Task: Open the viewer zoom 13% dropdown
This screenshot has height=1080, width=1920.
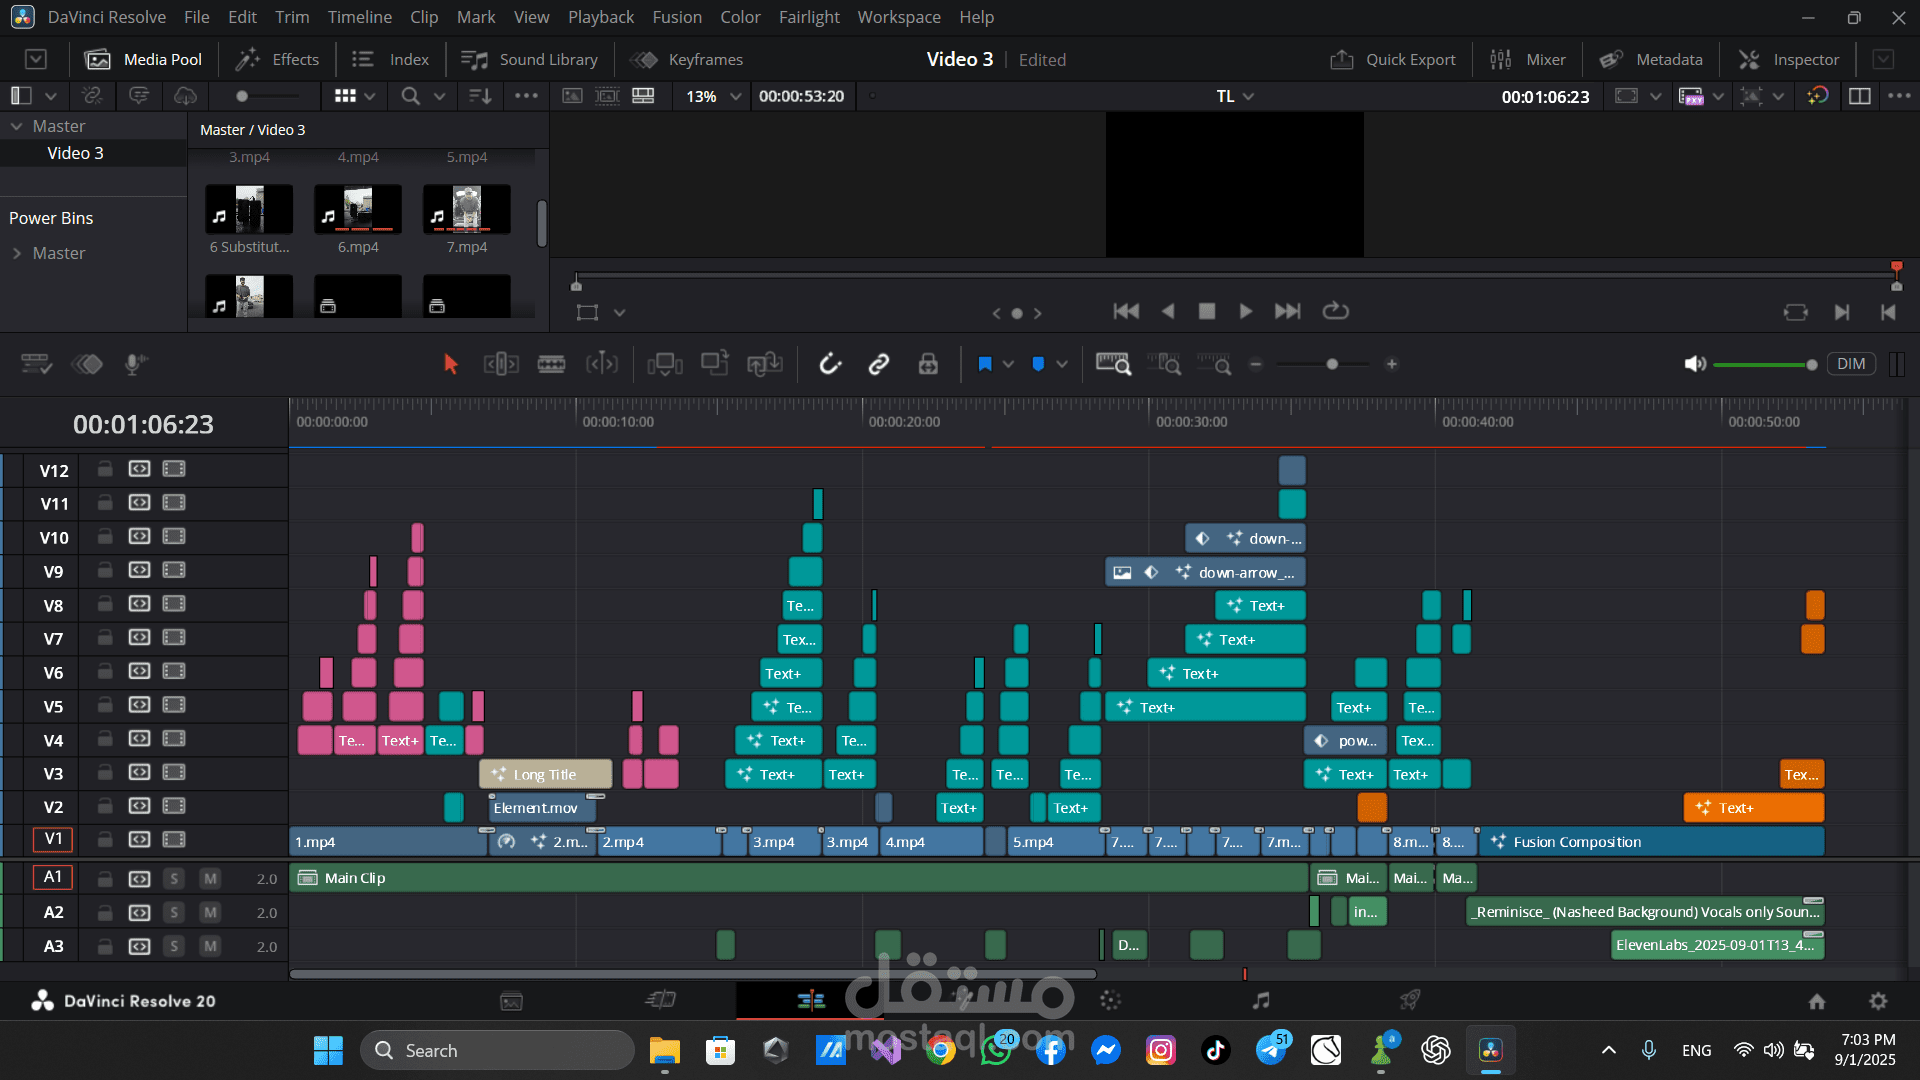Action: [713, 96]
